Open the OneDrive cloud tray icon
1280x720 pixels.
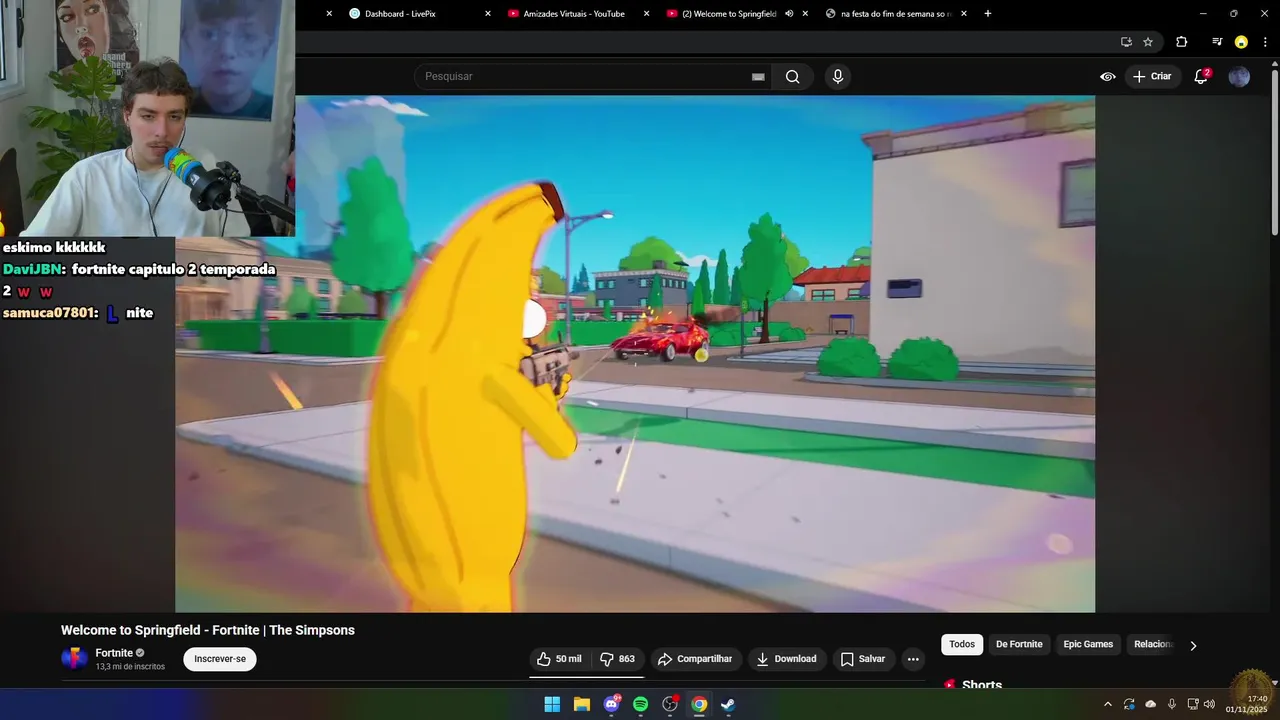pos(1150,704)
